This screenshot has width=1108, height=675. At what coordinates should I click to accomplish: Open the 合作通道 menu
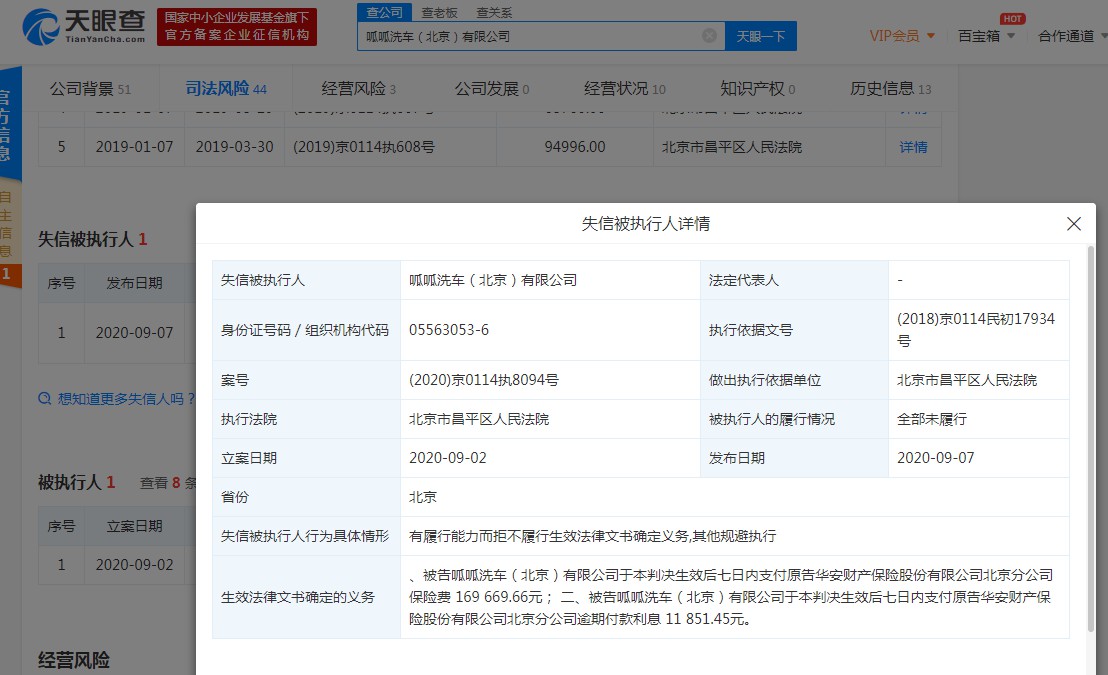1072,36
